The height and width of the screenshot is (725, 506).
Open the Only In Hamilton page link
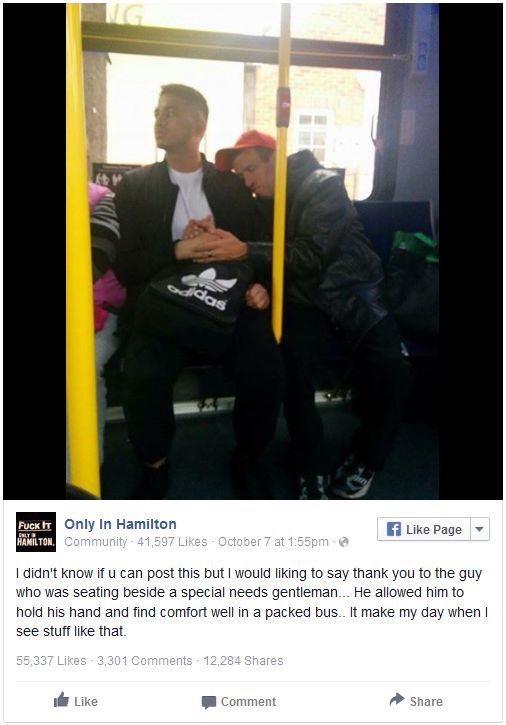click(120, 524)
